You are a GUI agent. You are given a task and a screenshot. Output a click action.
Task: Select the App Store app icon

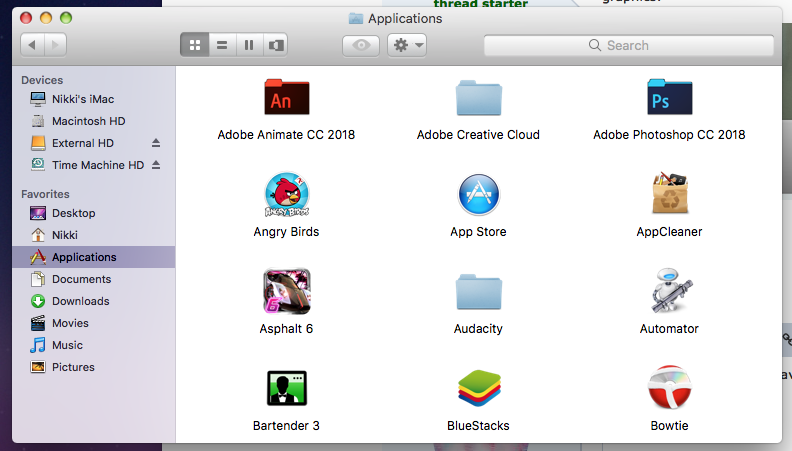click(x=478, y=194)
